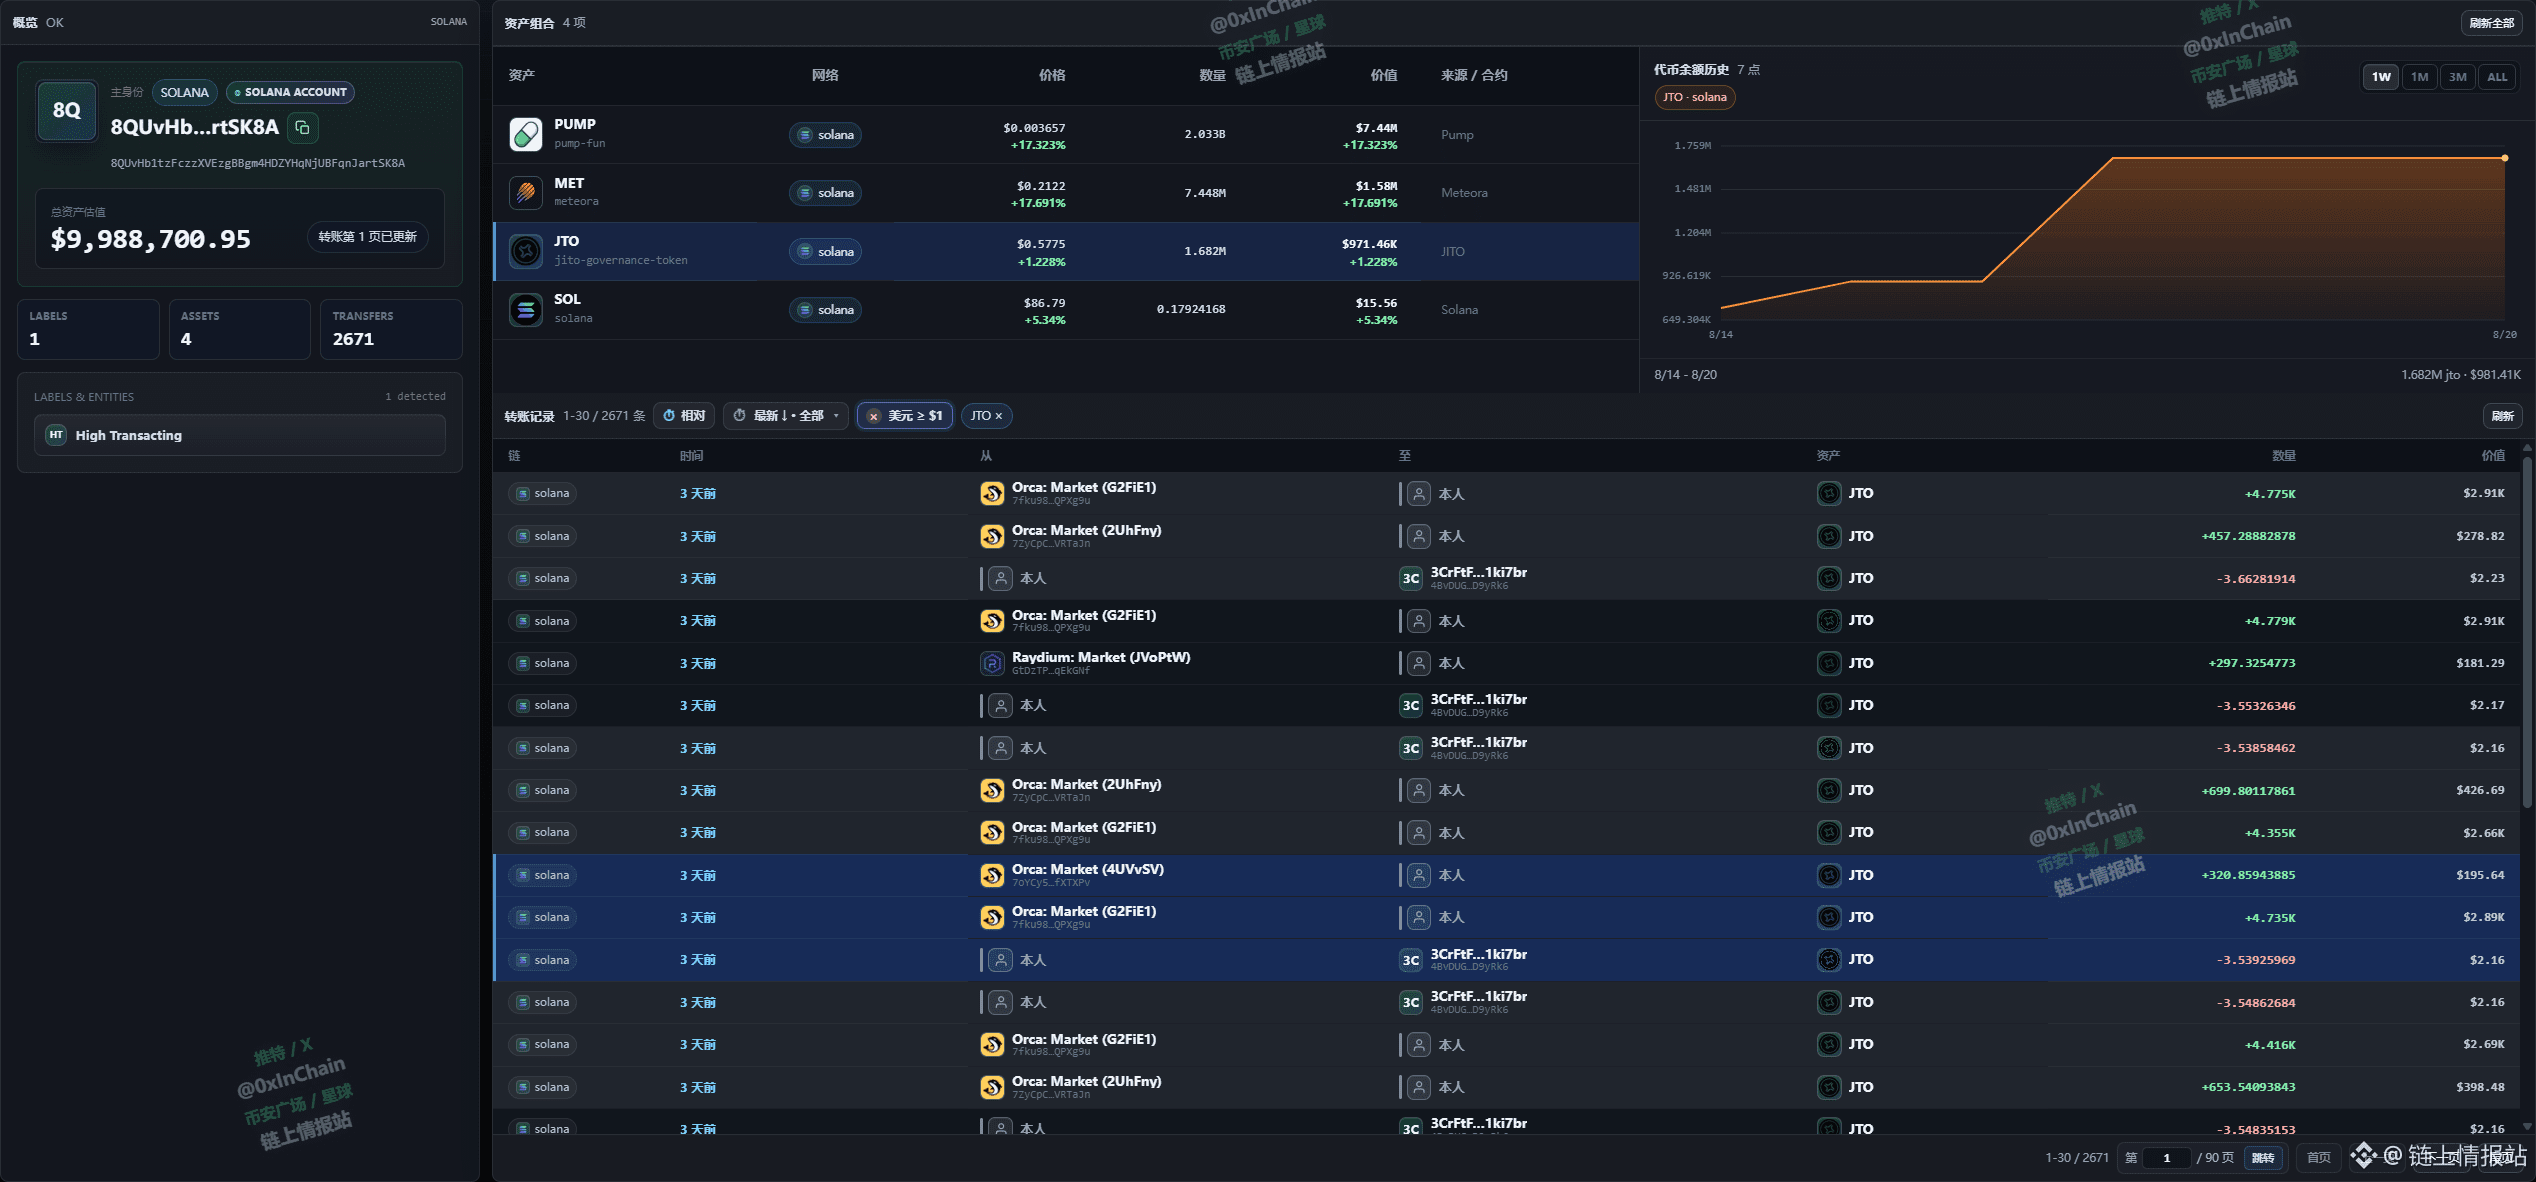Click the person icon on the +457.28882878 row

tap(1418, 536)
